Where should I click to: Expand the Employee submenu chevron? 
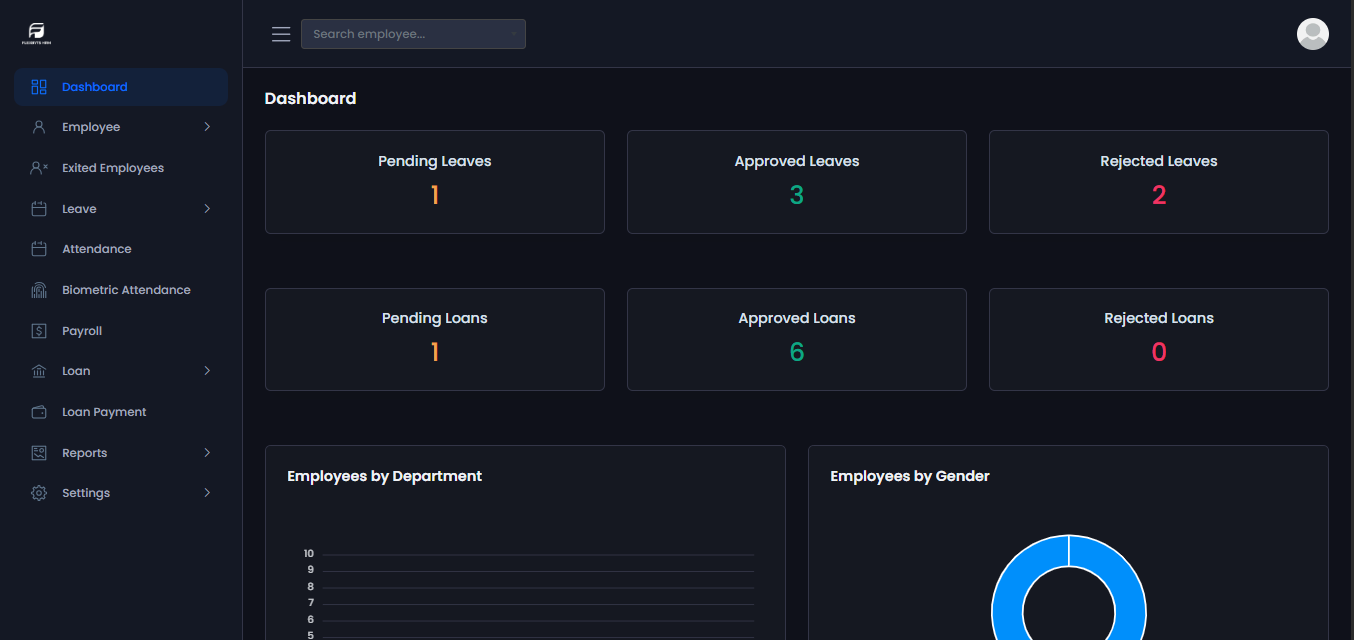click(207, 127)
